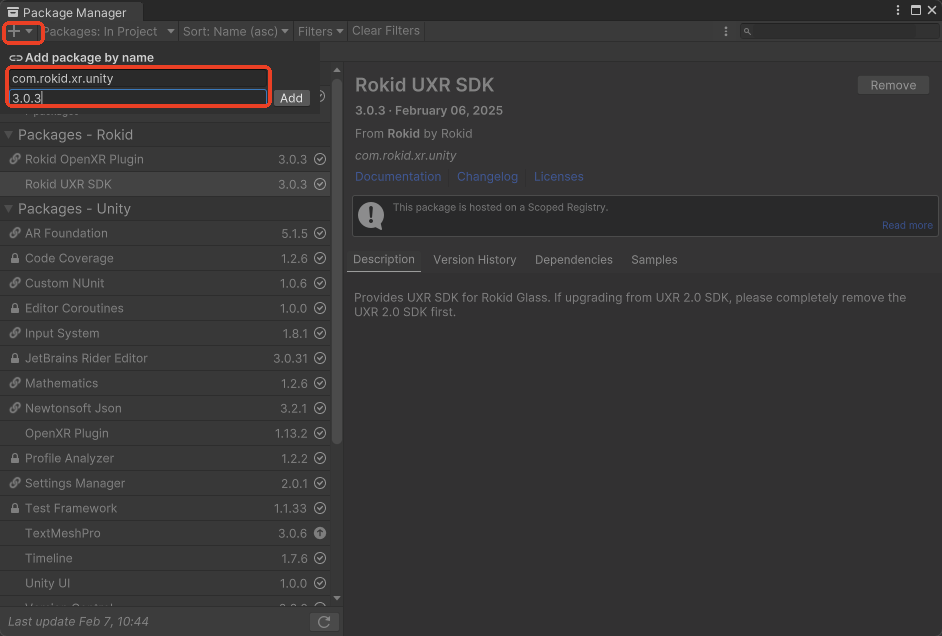The width and height of the screenshot is (942, 636).
Task: Click the installed checkmark icon for AR Foundation
Action: (320, 233)
